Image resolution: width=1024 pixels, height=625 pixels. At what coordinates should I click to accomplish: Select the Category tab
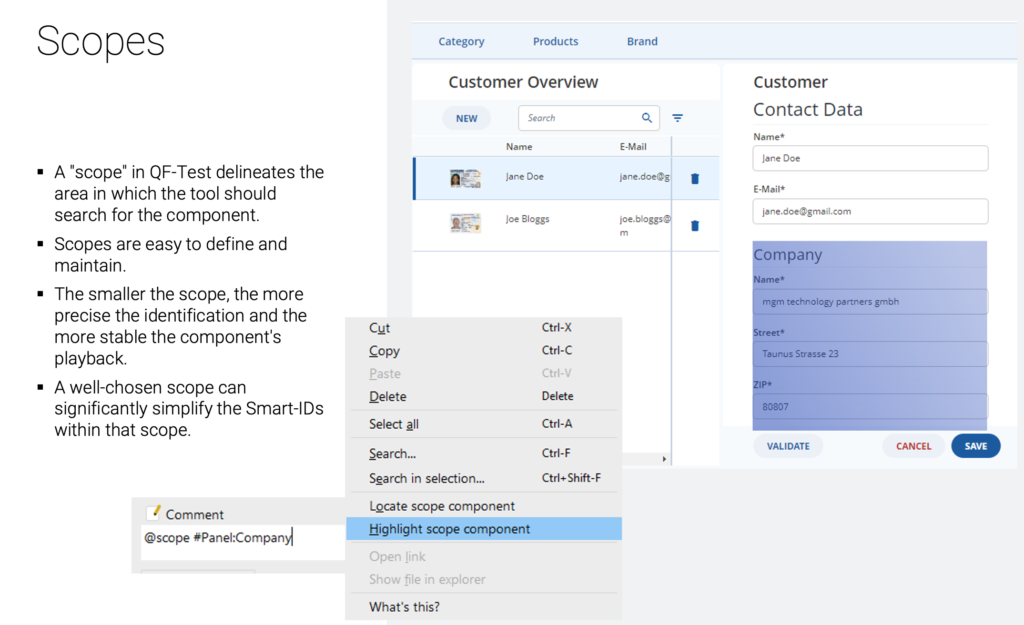461,41
